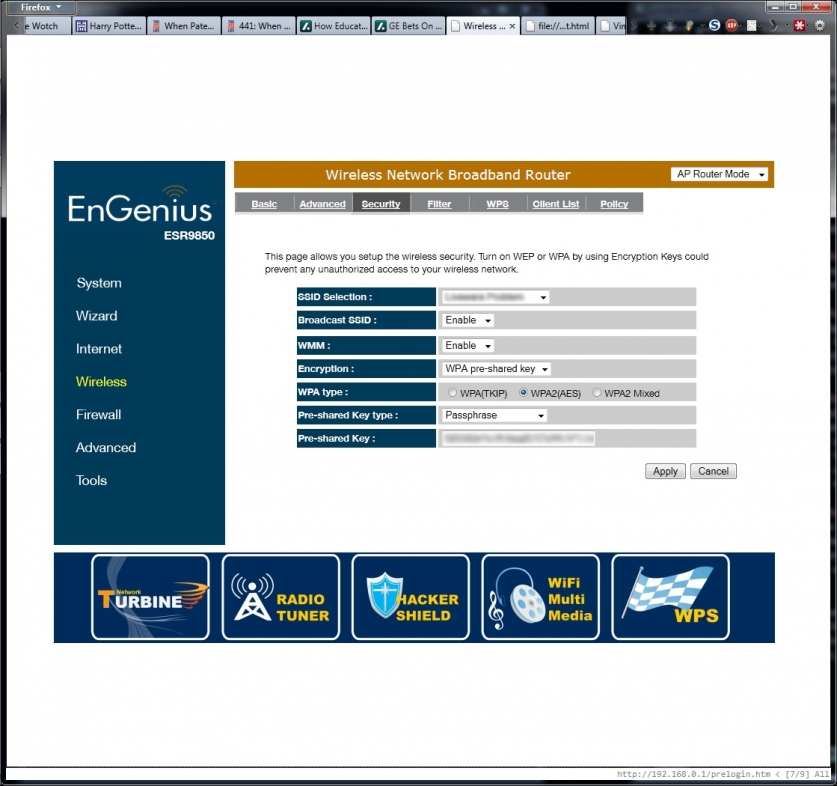
Task: Open the Pre-shared Key type dropdown
Action: pos(494,415)
